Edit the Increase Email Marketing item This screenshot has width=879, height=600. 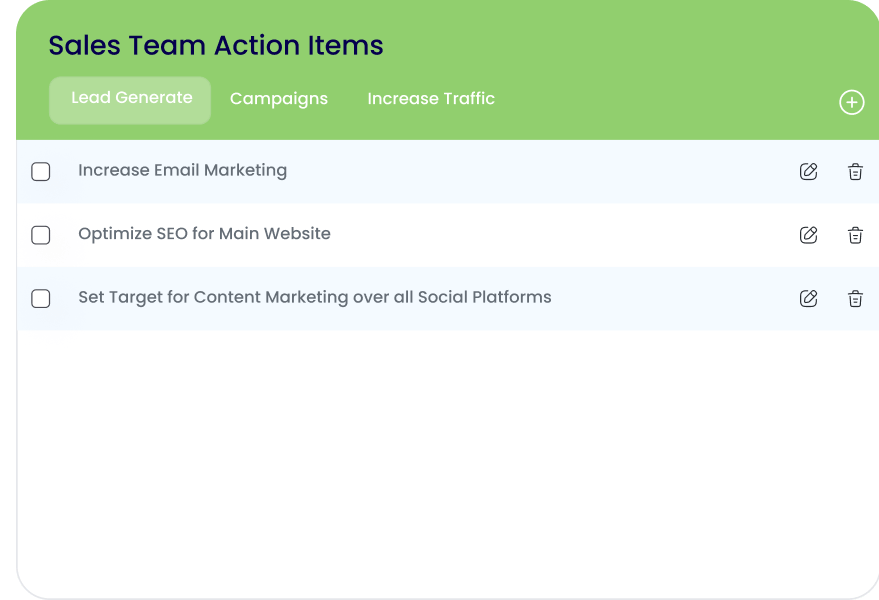coord(808,171)
